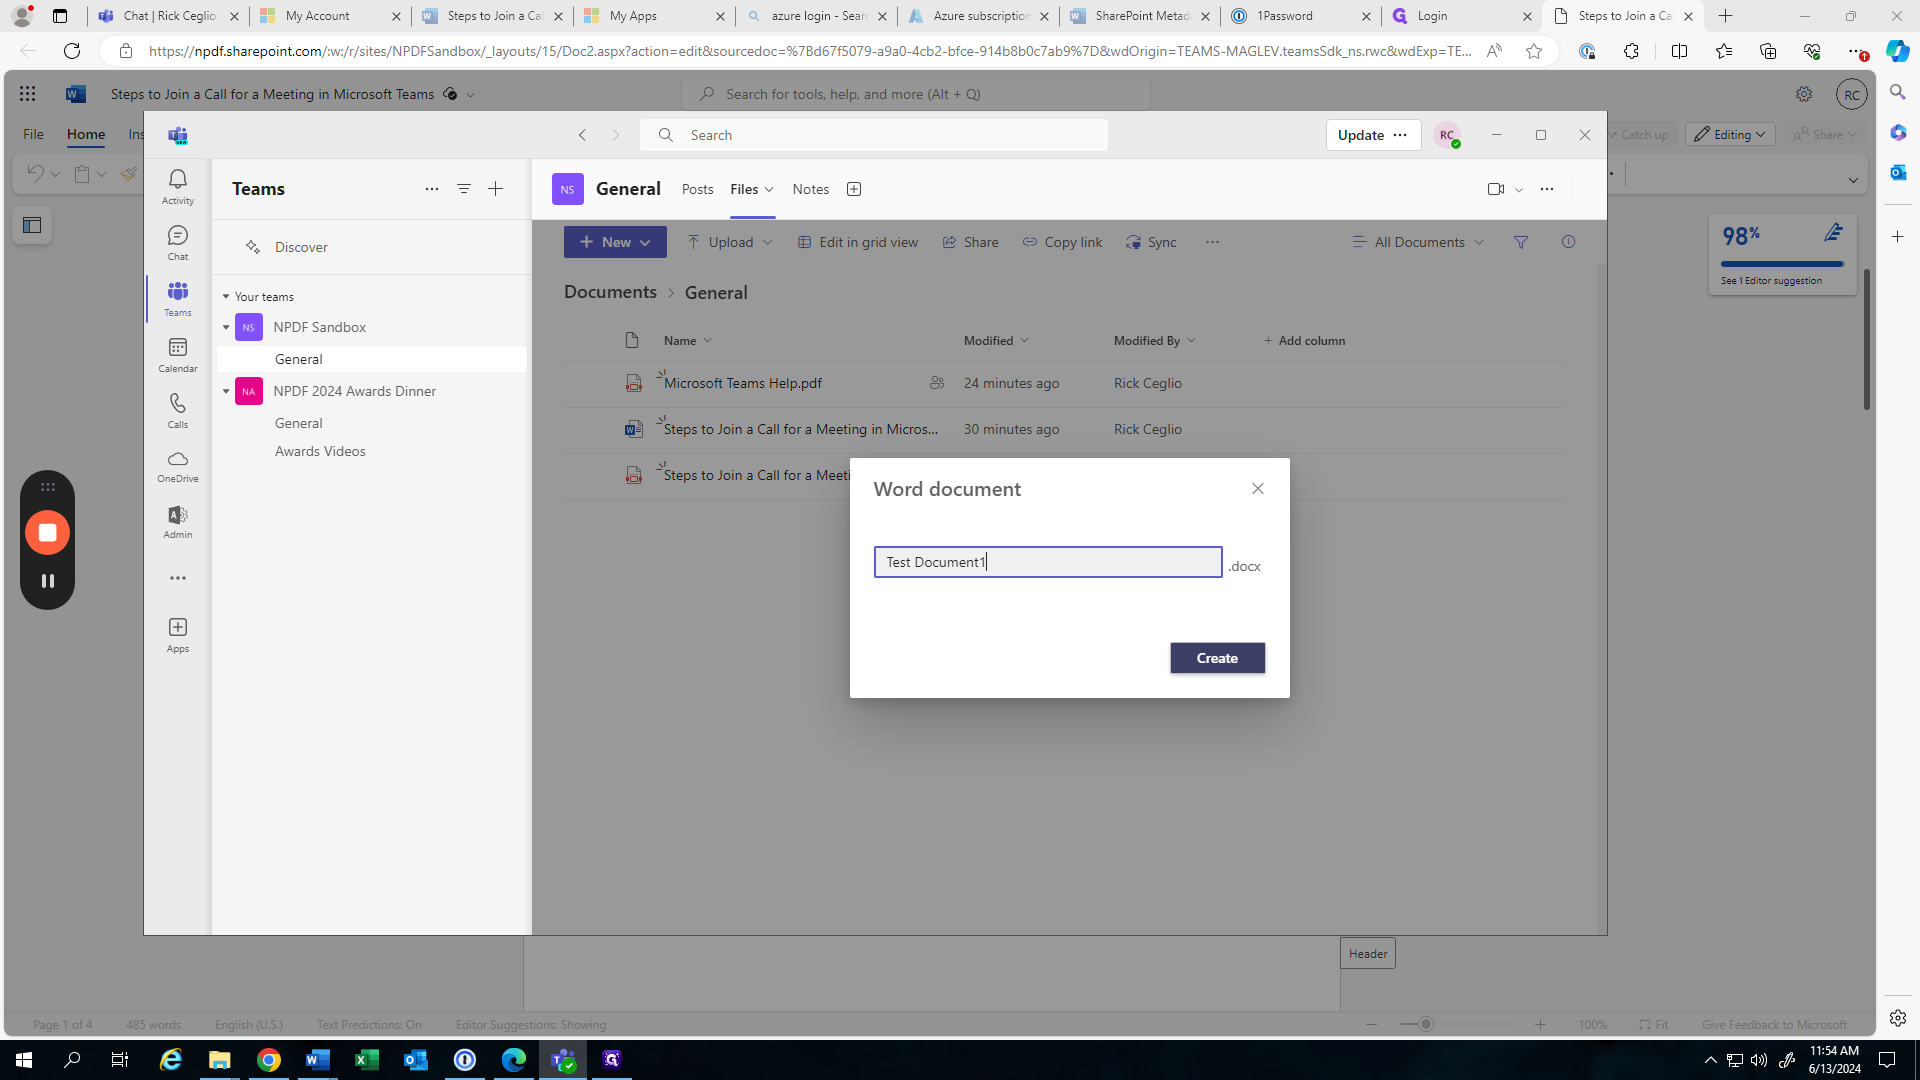Open Microsoft Teams Help.pdf file
This screenshot has width=1920, height=1080.
[743, 383]
